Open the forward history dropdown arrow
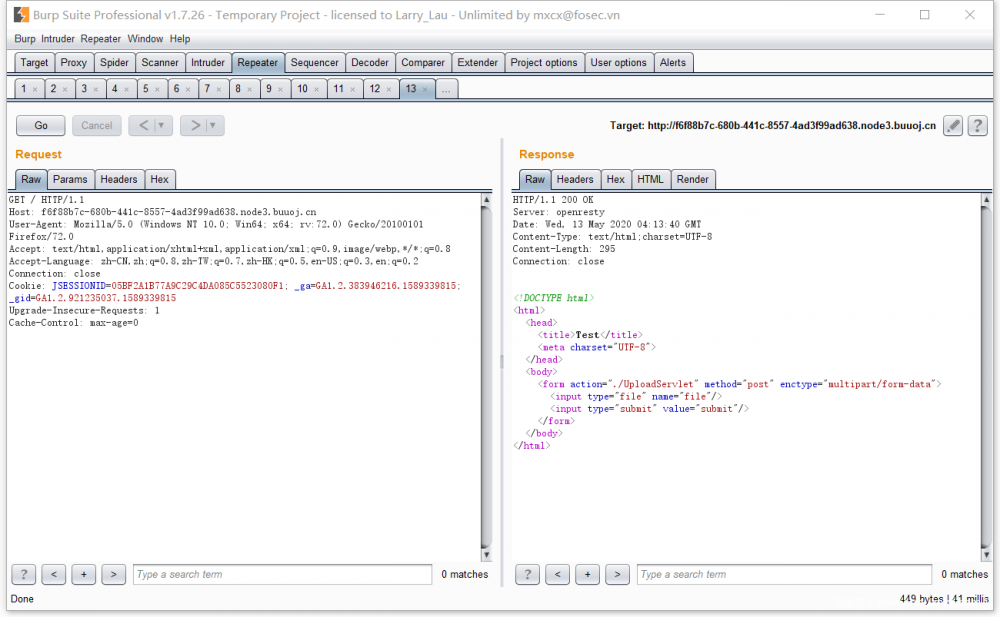Image resolution: width=1000 pixels, height=617 pixels. point(213,126)
